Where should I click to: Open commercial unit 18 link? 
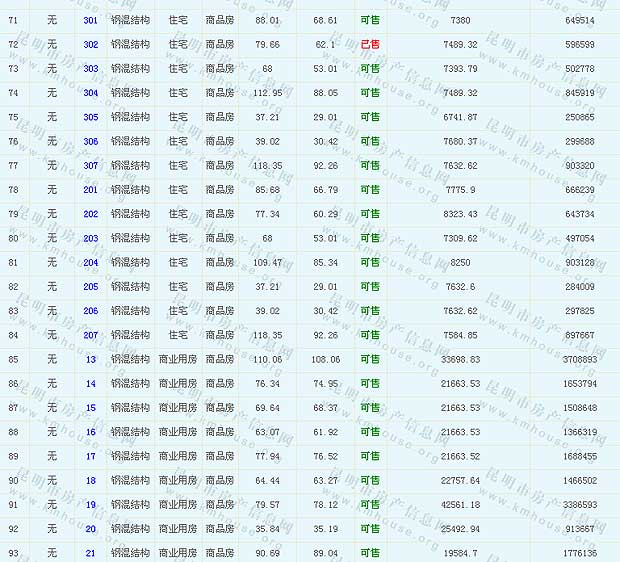(x=91, y=480)
